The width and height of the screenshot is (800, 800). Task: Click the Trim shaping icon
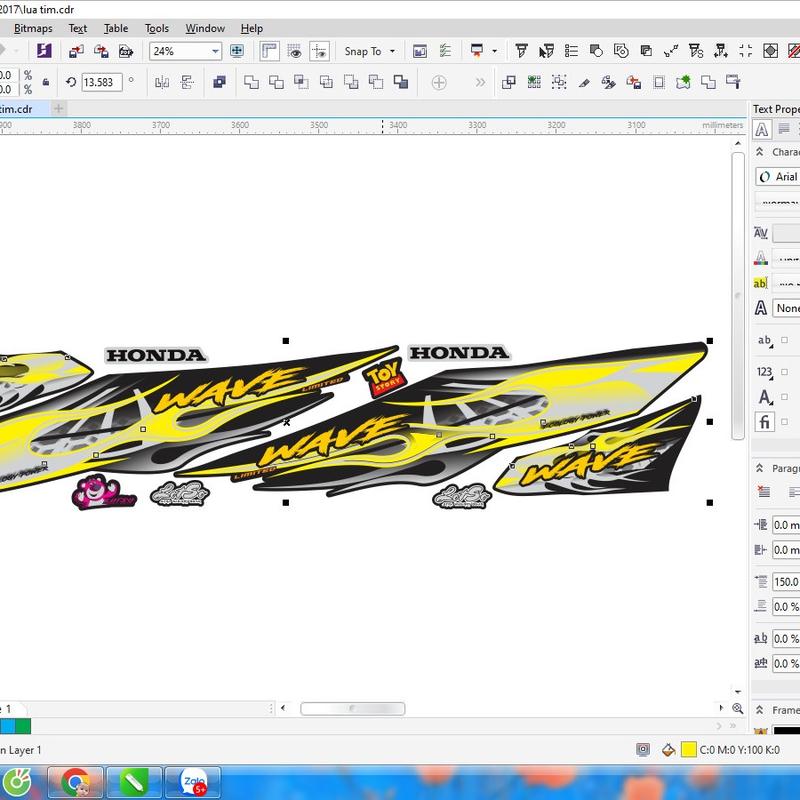pos(276,82)
